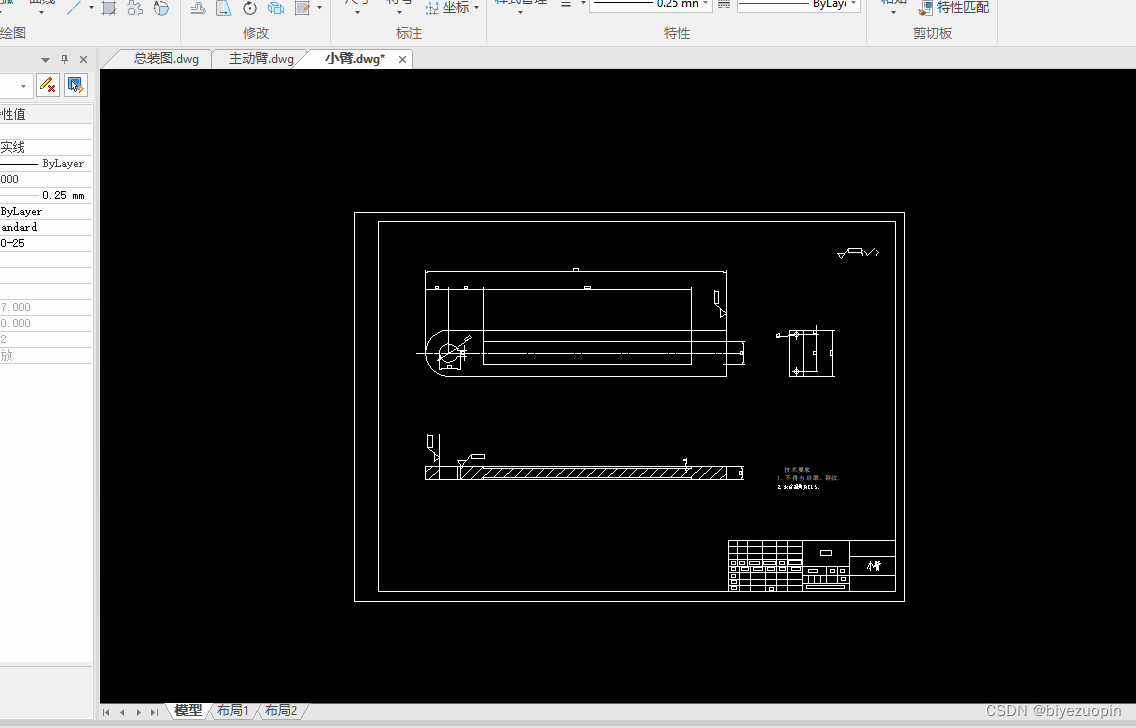
Task: Click the quick select icon in panel
Action: coord(75,85)
